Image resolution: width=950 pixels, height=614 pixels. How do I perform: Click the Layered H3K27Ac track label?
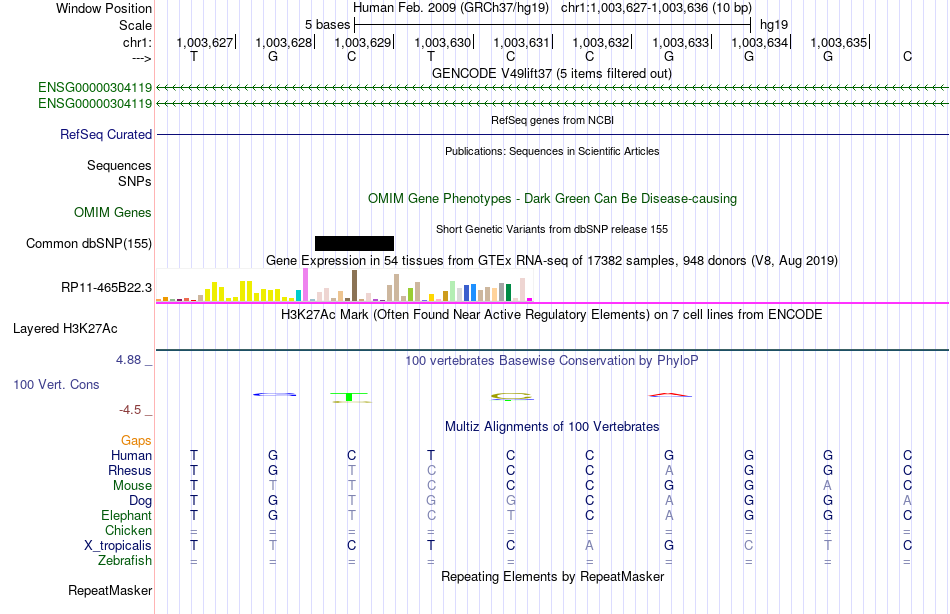point(65,329)
